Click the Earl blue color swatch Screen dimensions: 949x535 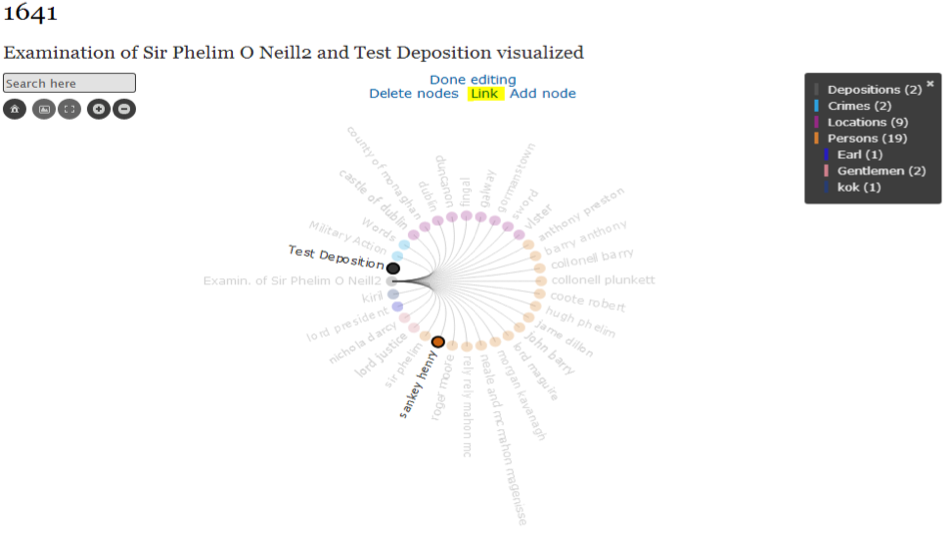click(x=826, y=155)
